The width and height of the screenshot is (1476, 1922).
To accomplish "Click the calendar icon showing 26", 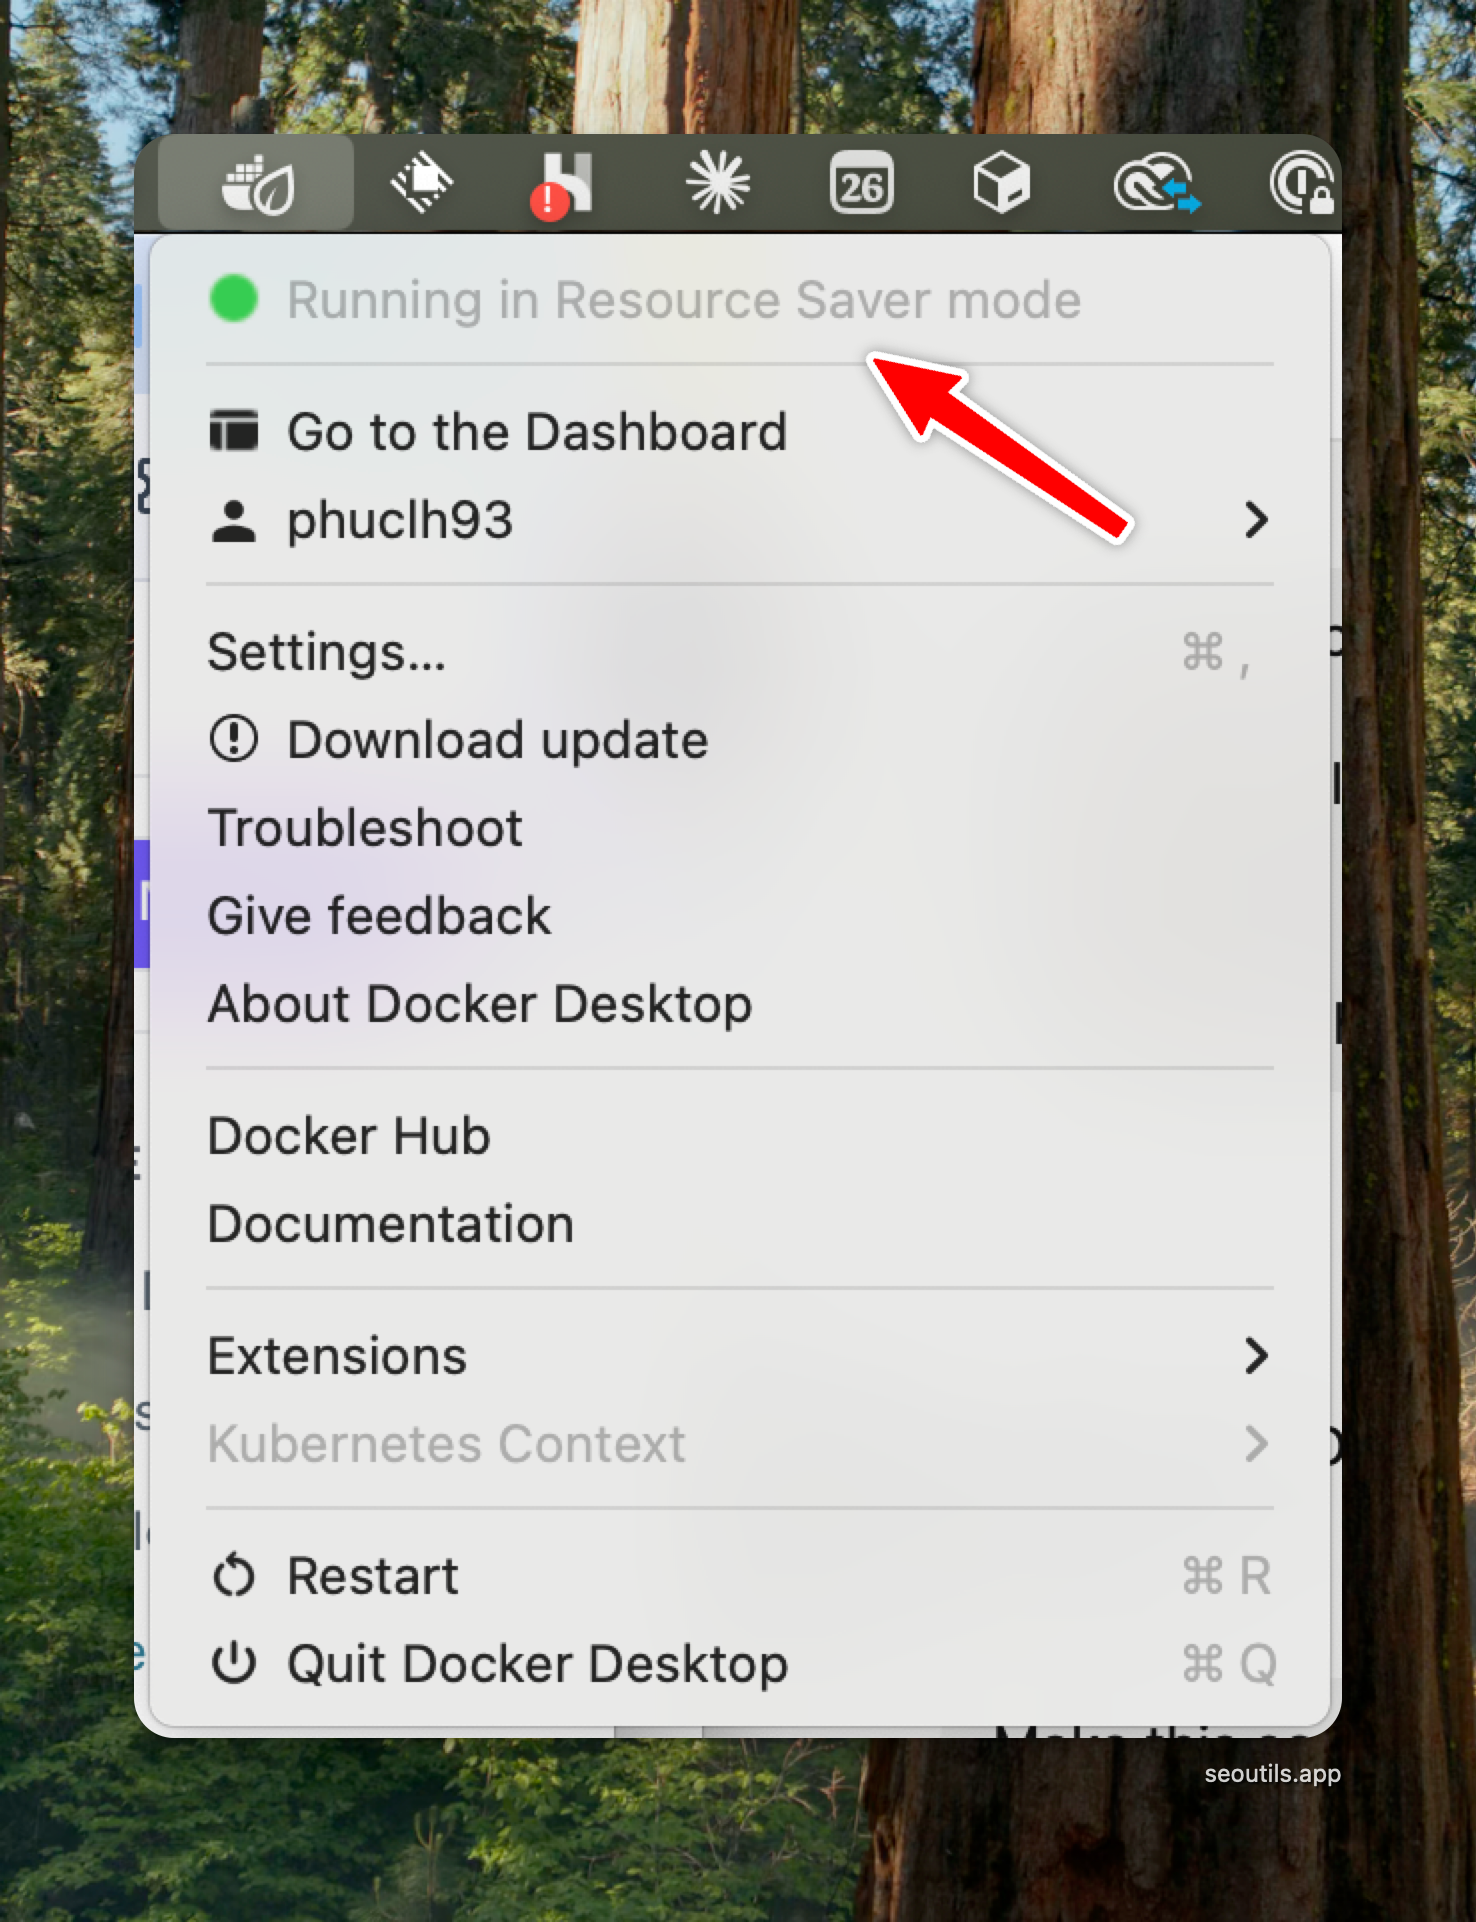I will 861,183.
